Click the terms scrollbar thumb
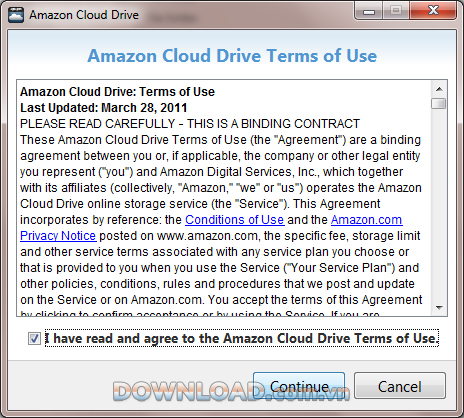The width and height of the screenshot is (464, 418). pos(438,103)
